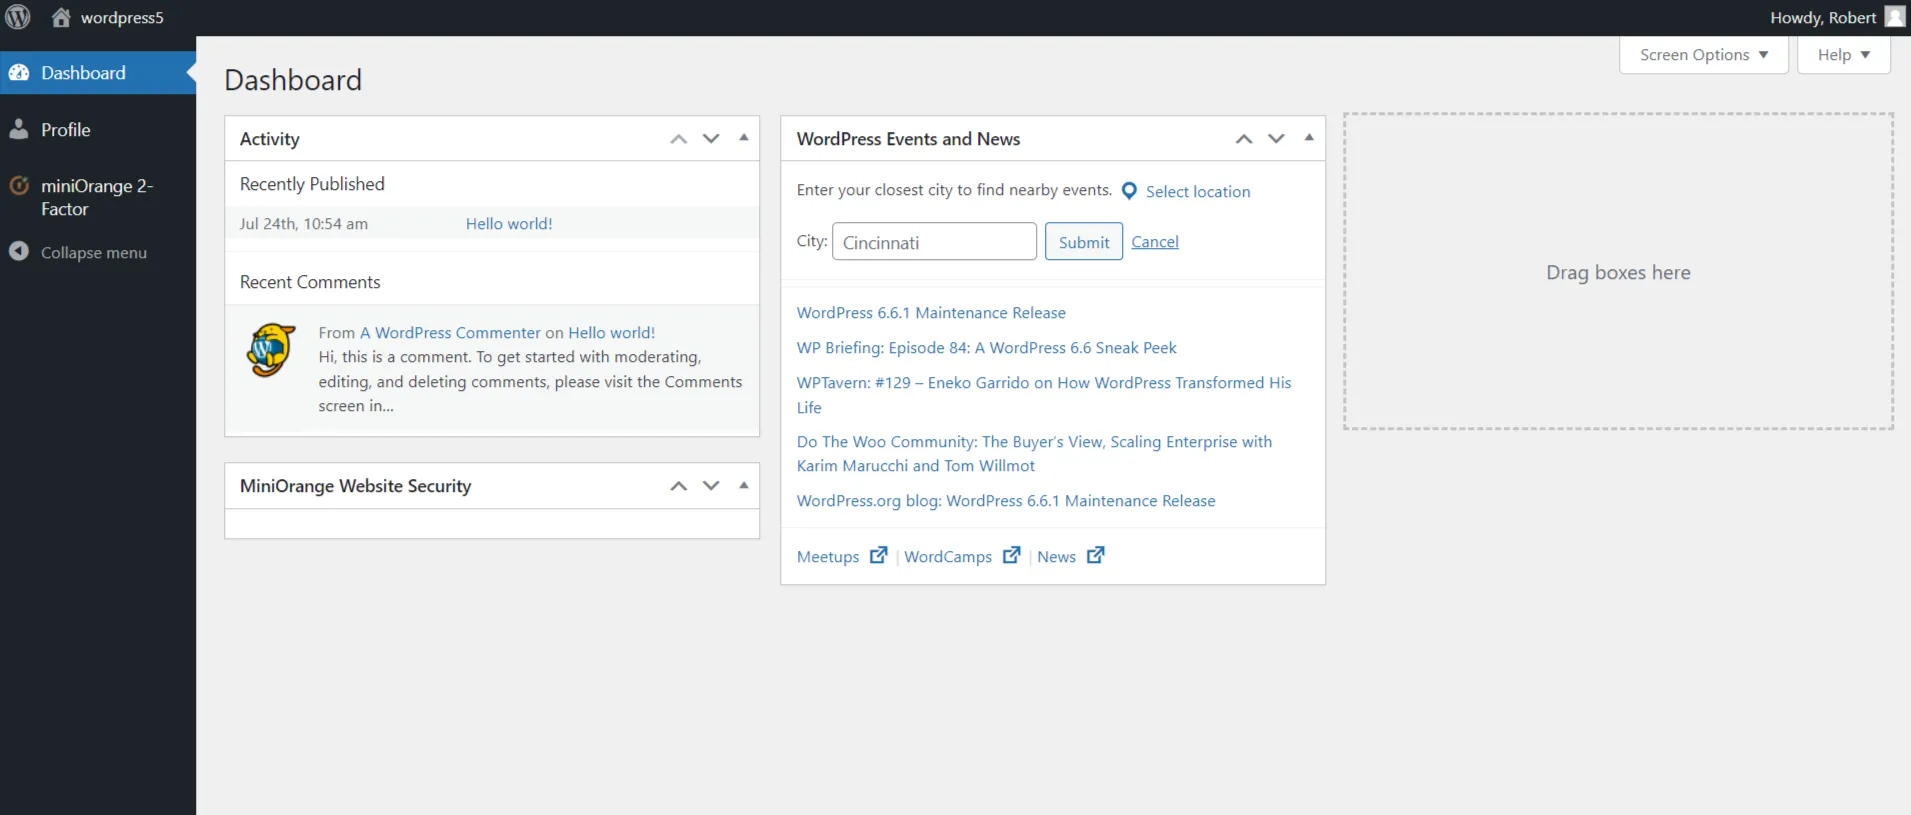Open the Hello world! post link
The image size is (1911, 815).
pyautogui.click(x=508, y=224)
